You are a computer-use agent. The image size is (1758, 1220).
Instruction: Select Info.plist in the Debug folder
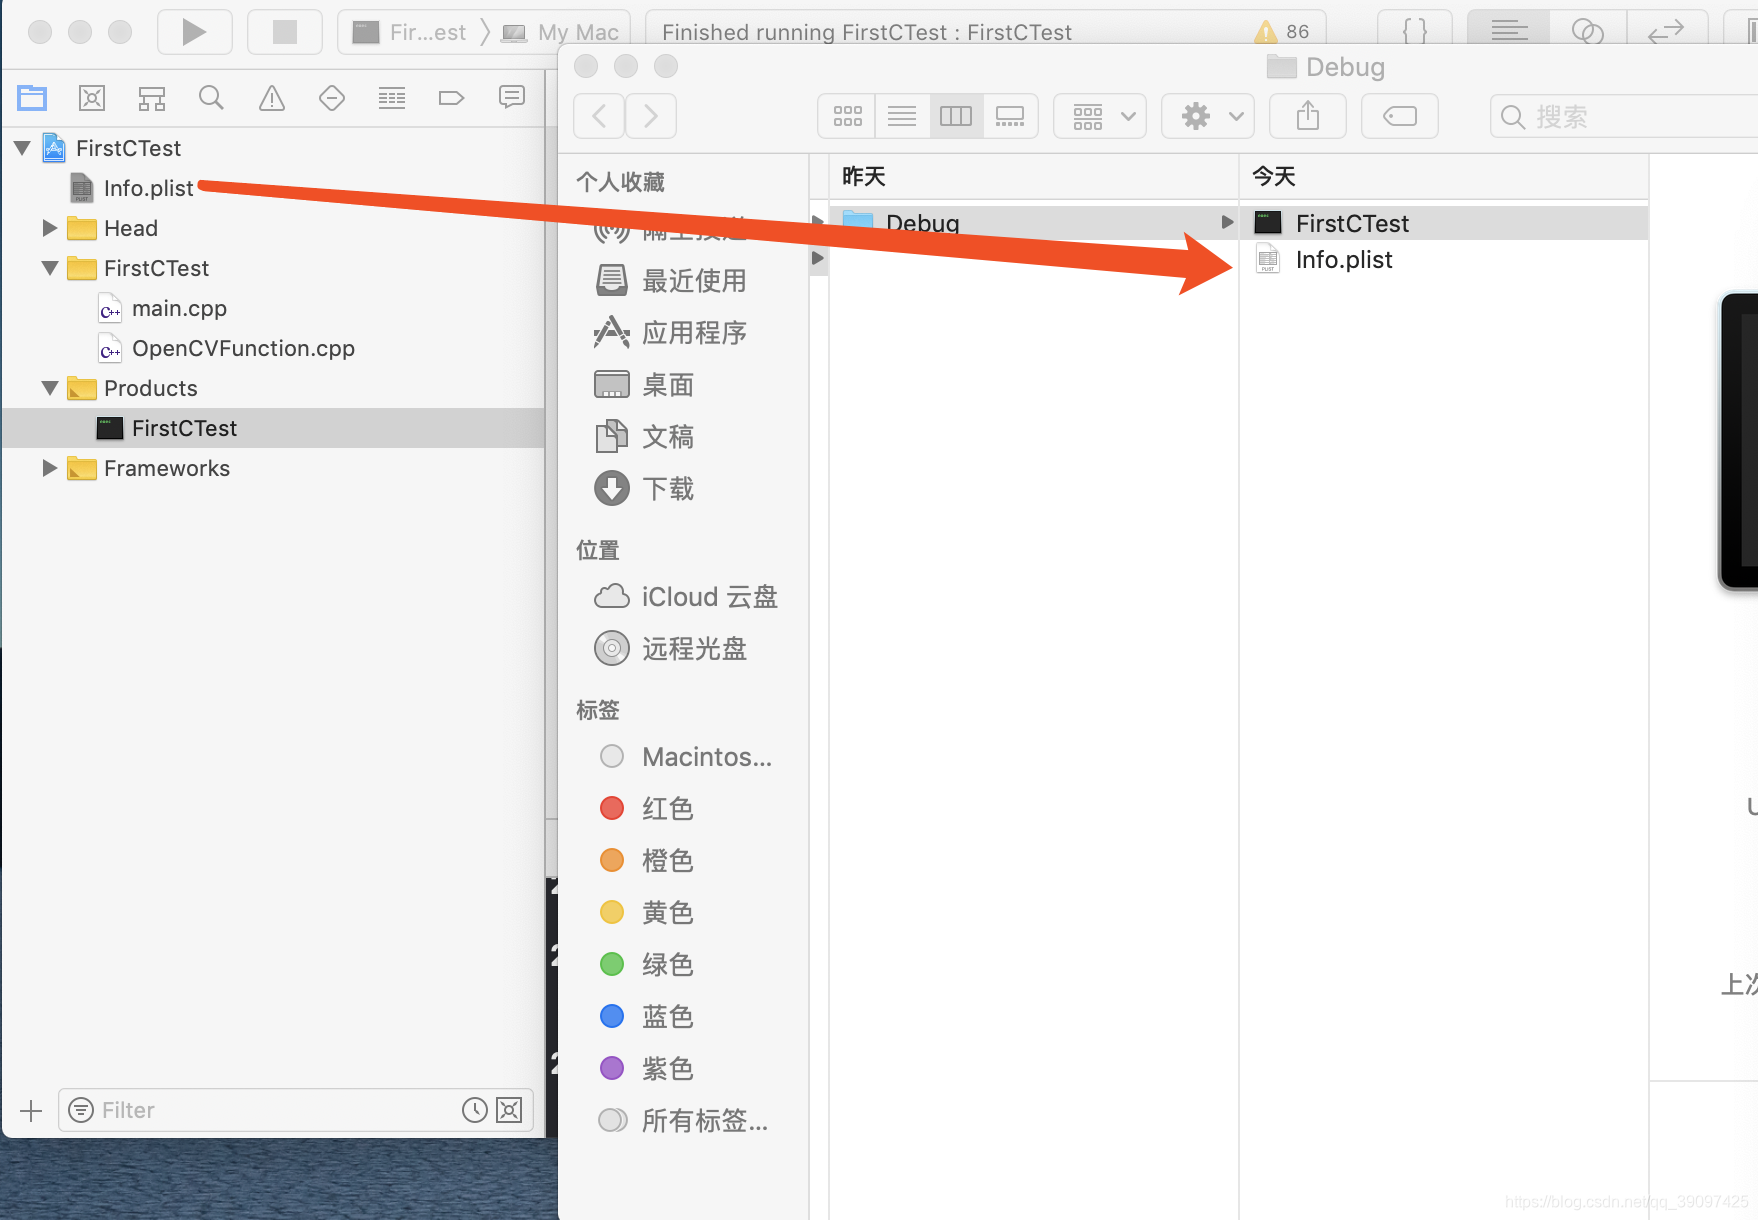point(1343,259)
